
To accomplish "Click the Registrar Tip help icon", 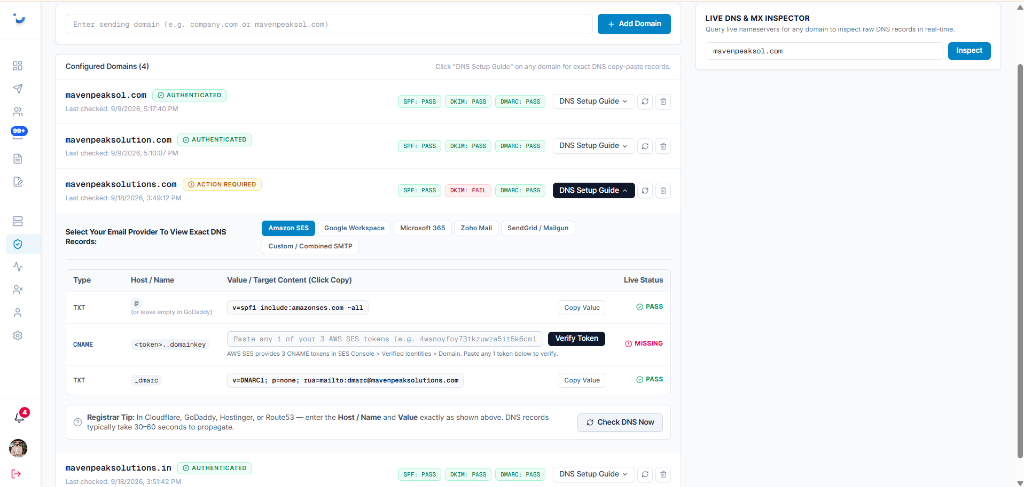I will click(x=78, y=422).
